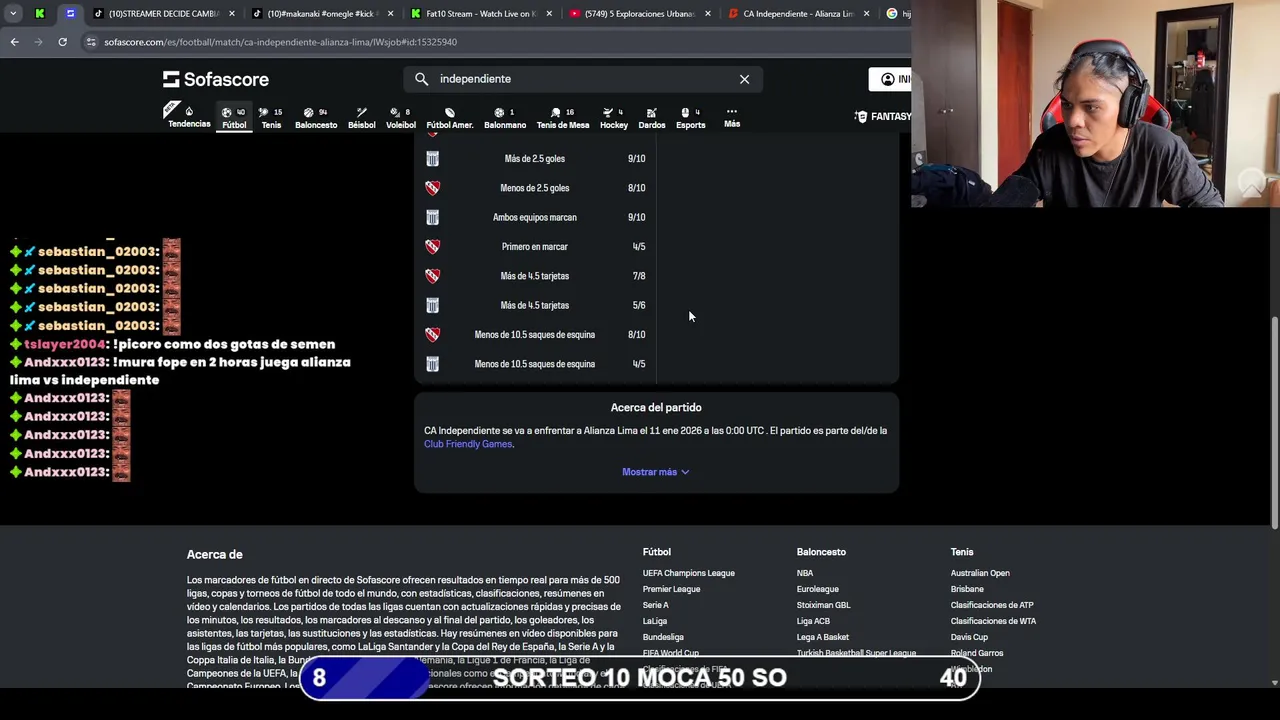This screenshot has width=1280, height=720.
Task: Open the Australian Open footer link
Action: tap(980, 573)
